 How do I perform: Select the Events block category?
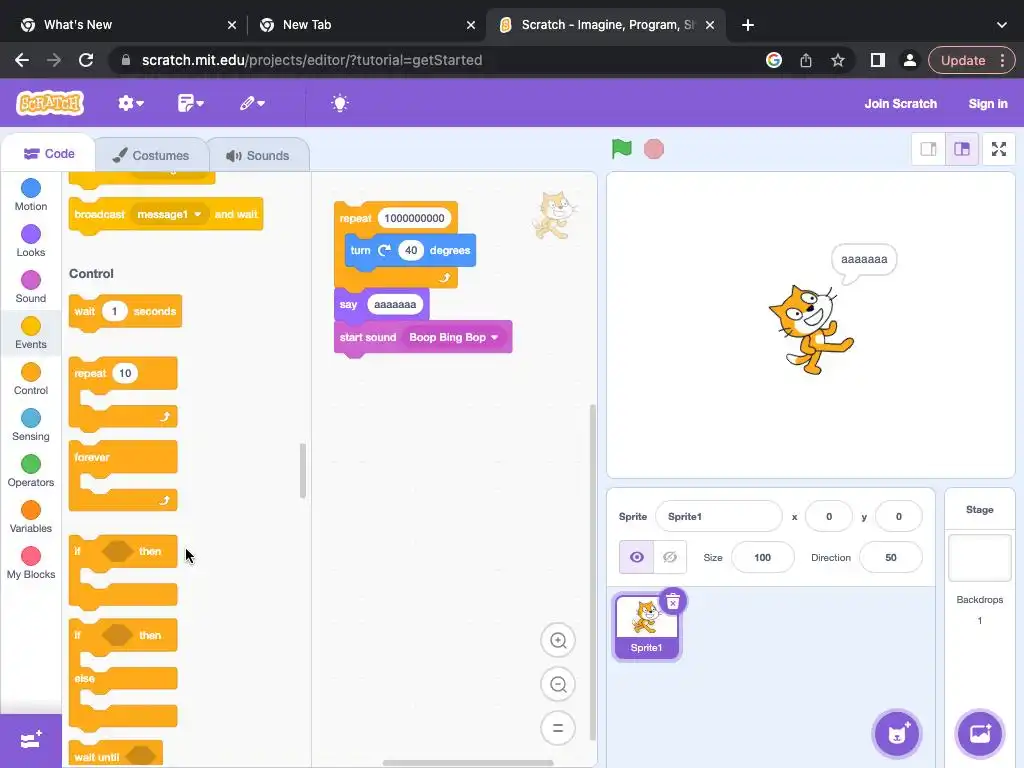click(31, 333)
